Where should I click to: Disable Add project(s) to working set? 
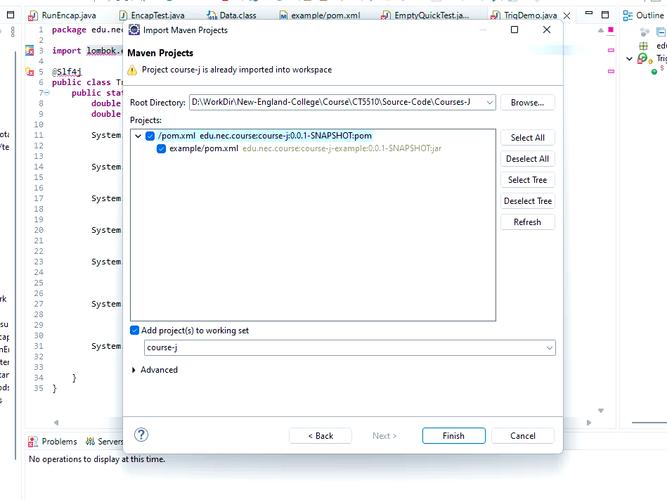(135, 330)
